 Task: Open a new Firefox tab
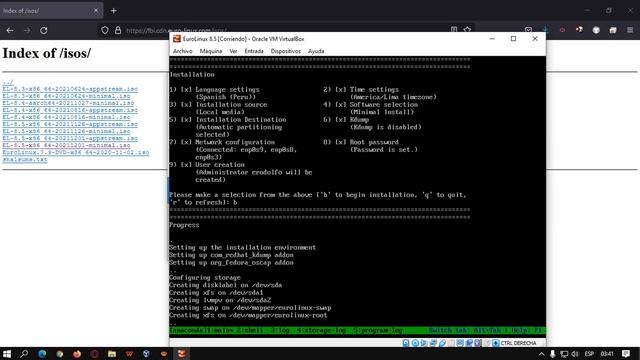113,11
